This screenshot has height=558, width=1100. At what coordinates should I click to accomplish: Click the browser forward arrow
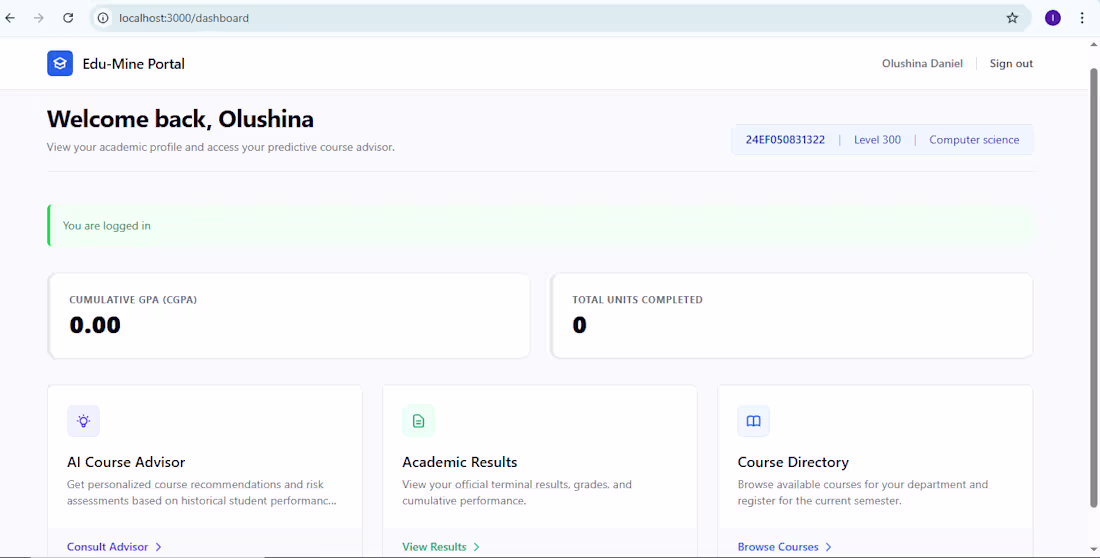coord(39,18)
